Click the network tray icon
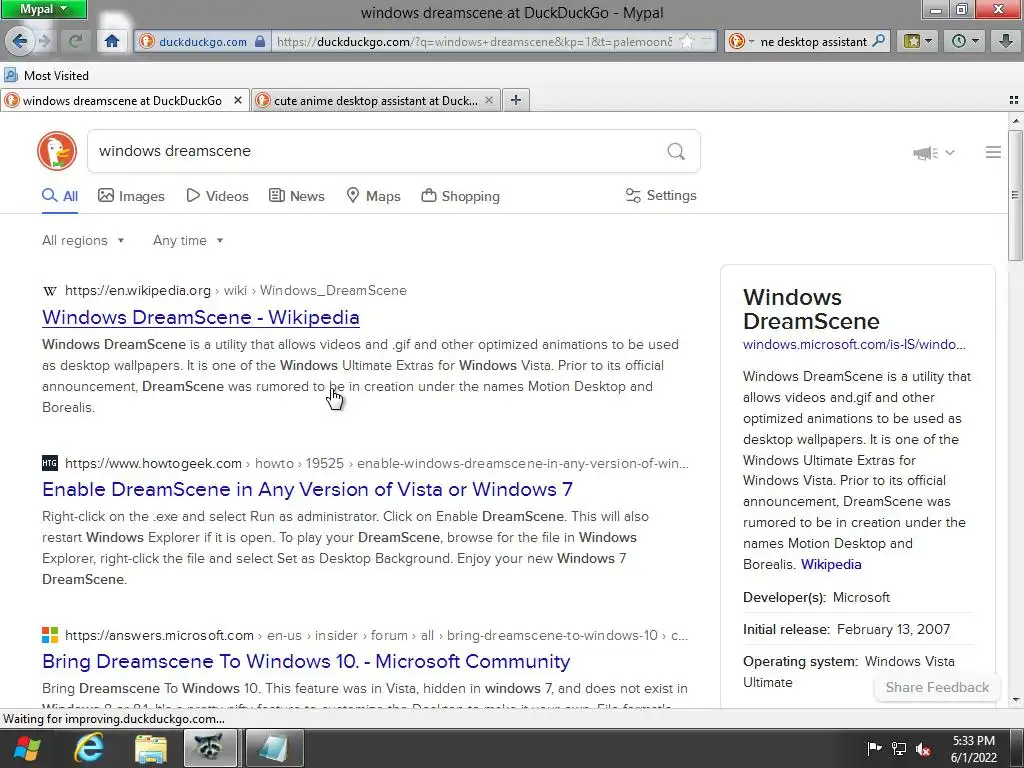 899,749
